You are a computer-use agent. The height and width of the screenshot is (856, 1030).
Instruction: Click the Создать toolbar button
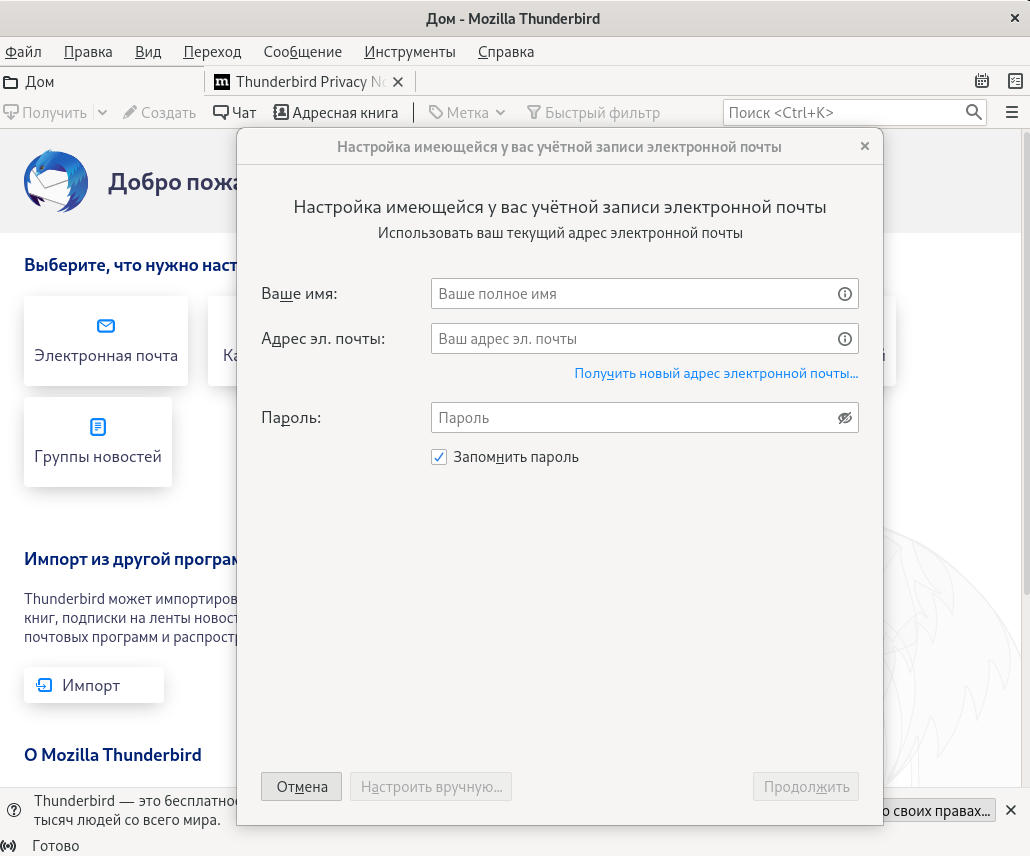160,112
